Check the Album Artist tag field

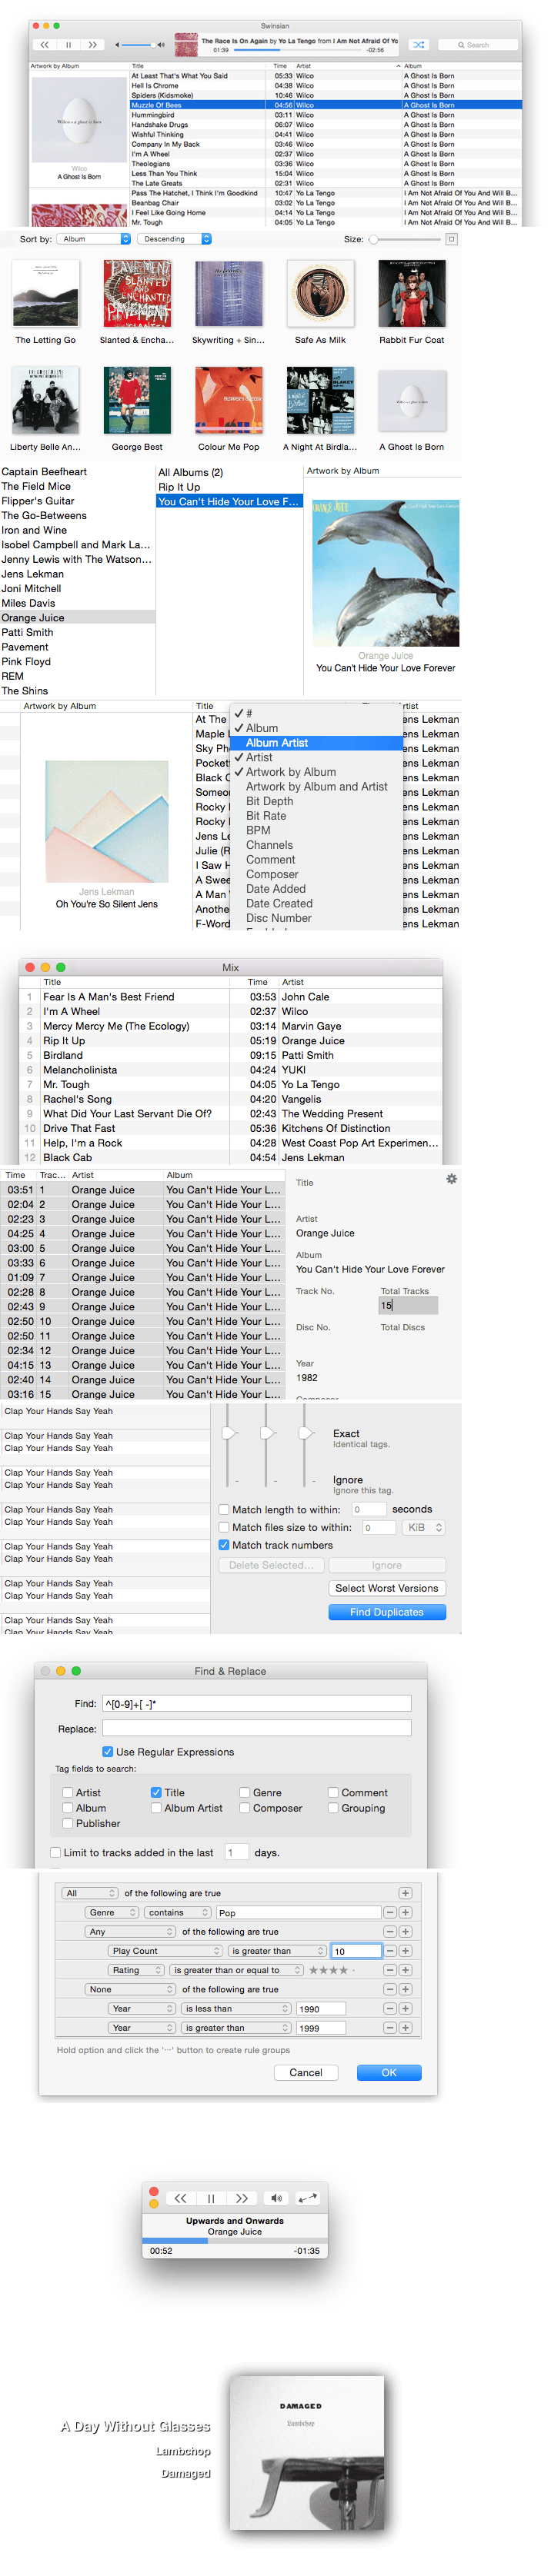(156, 1807)
